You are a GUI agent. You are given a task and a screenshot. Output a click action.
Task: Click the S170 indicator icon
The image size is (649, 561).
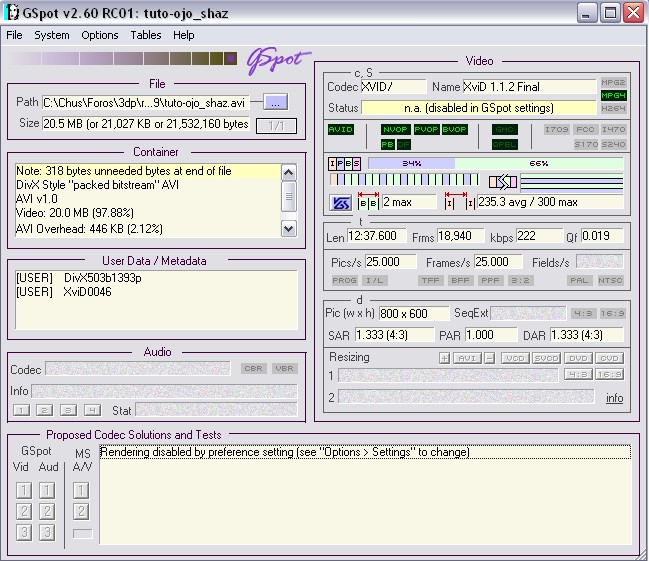click(x=586, y=144)
